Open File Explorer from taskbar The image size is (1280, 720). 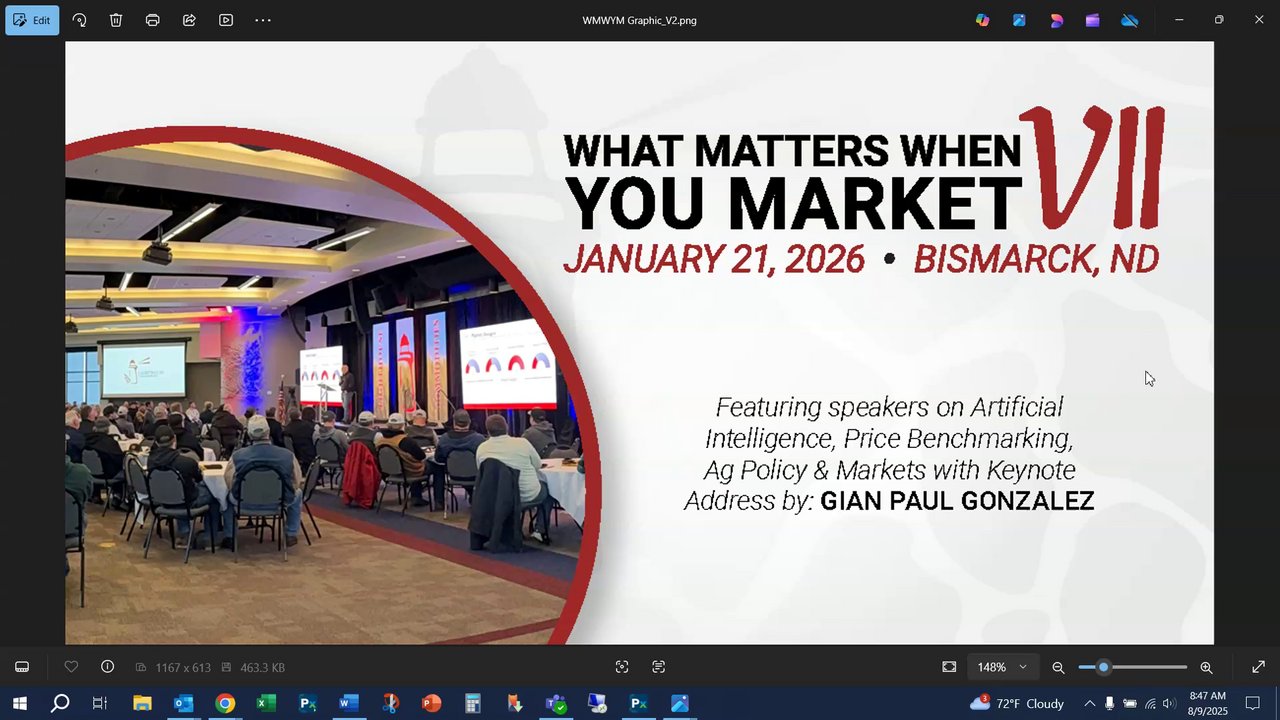coord(142,703)
